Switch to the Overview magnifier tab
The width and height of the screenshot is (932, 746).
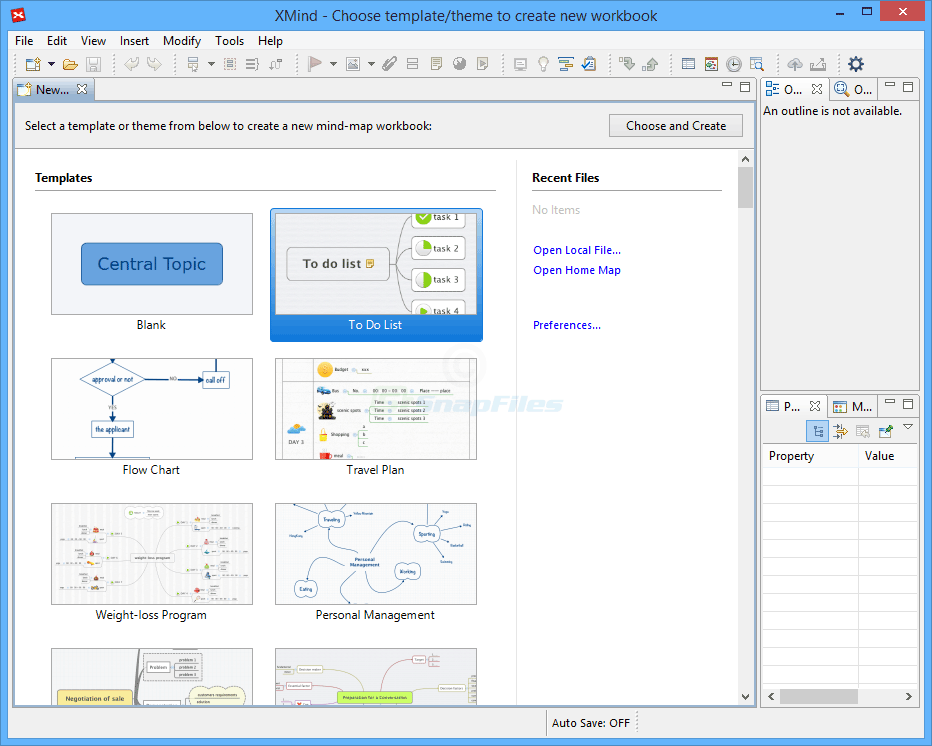click(853, 89)
